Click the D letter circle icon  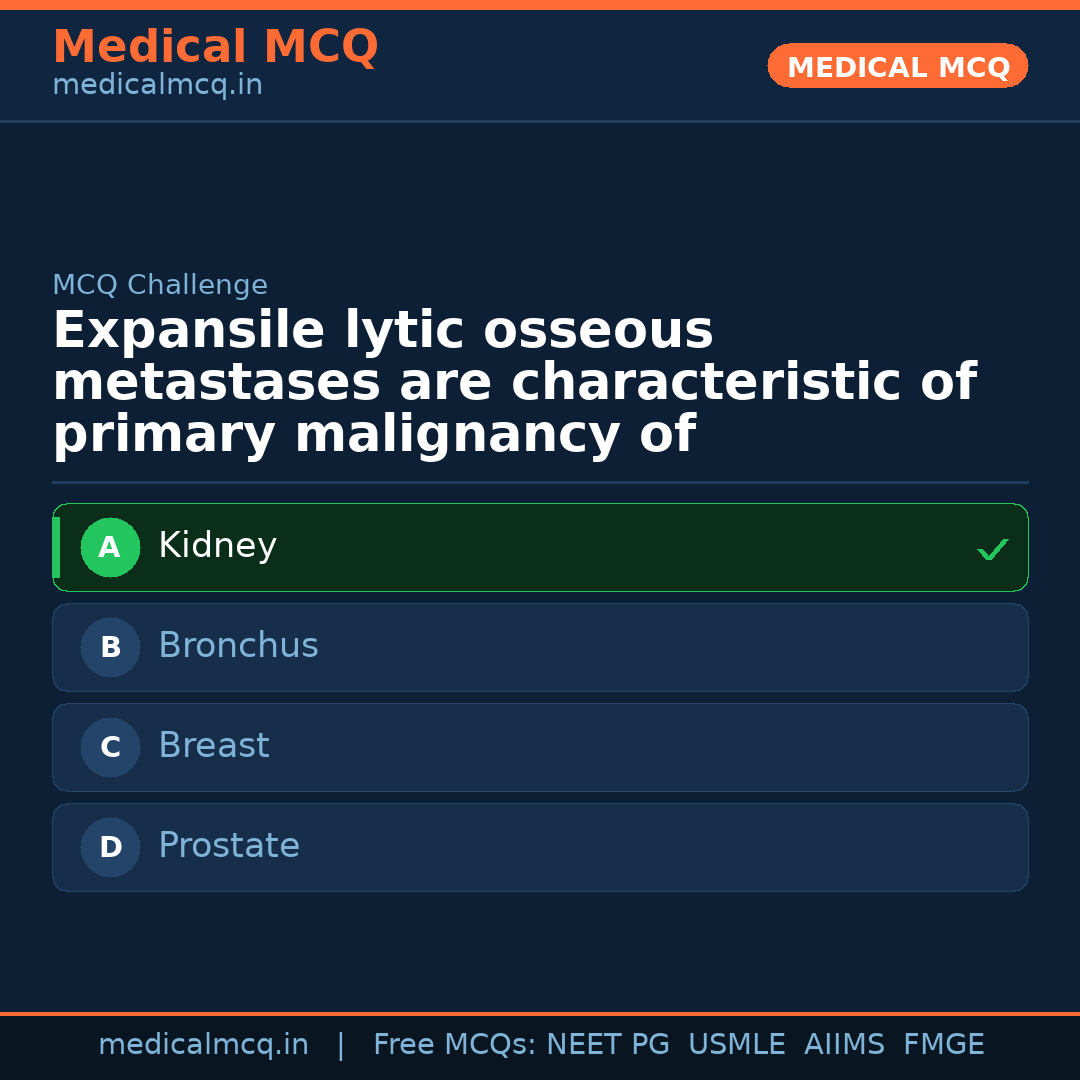(110, 847)
